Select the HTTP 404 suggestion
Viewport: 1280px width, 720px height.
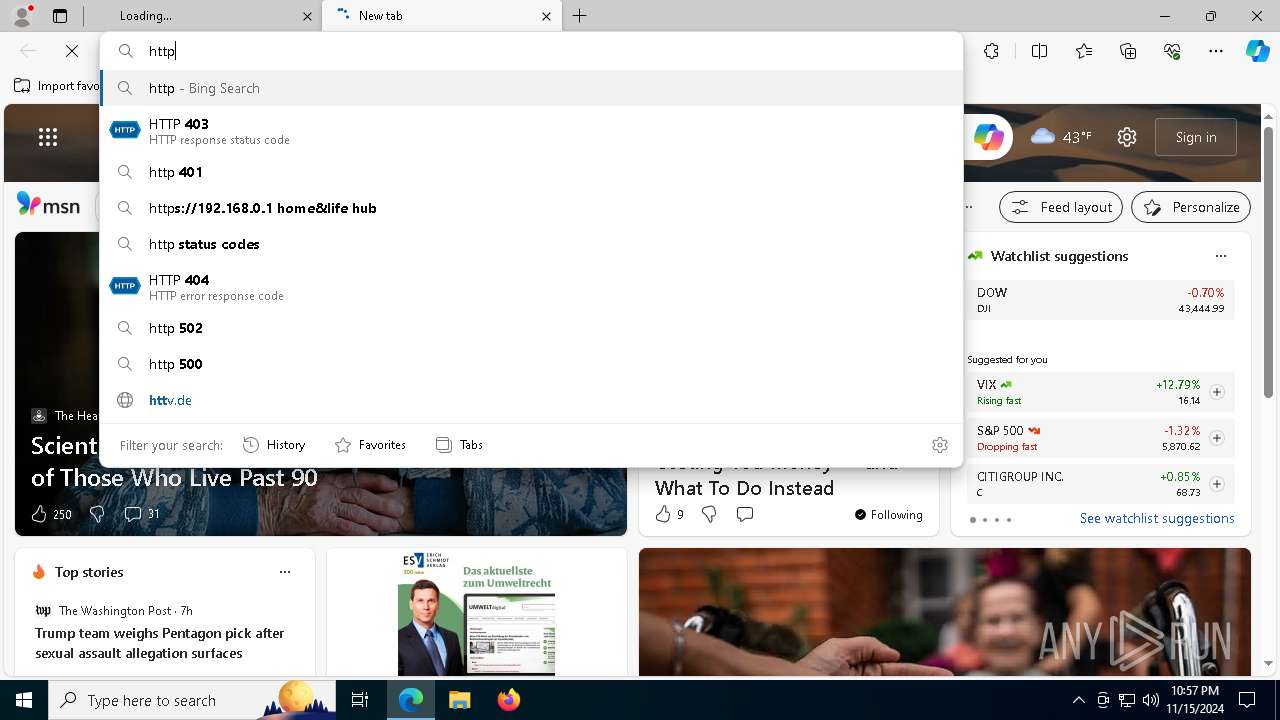click(x=532, y=287)
